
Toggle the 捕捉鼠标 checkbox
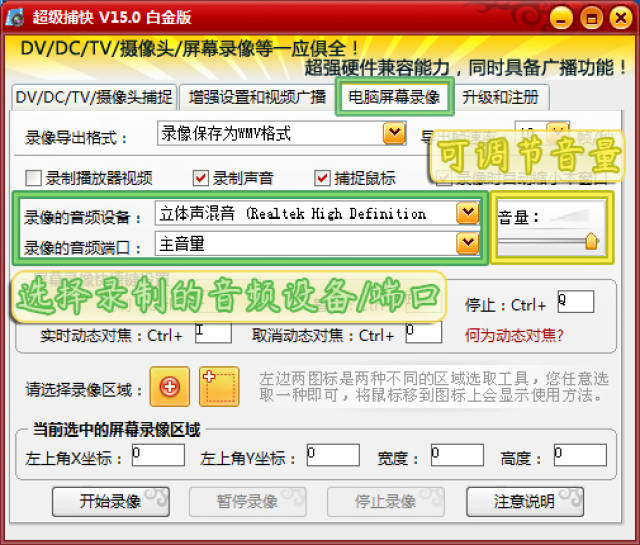click(x=322, y=178)
